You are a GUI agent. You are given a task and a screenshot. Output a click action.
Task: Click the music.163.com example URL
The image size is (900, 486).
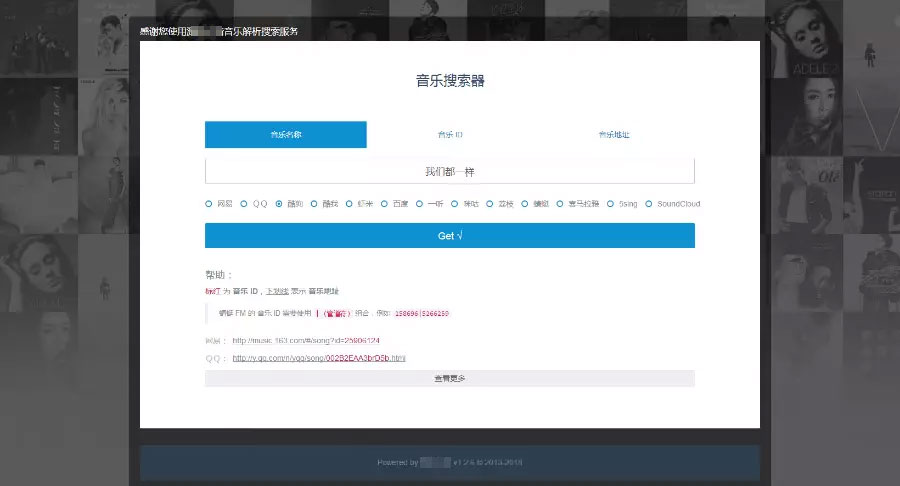click(305, 340)
